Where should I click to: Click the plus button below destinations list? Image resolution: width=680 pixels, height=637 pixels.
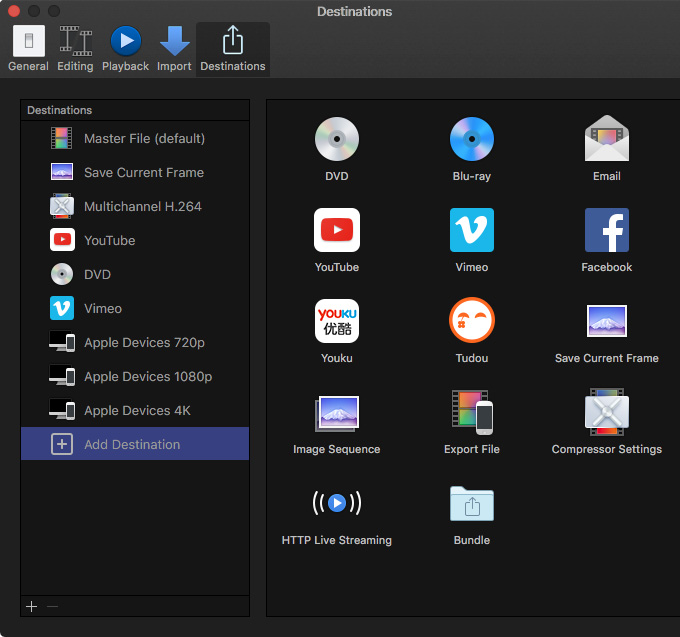click(32, 606)
